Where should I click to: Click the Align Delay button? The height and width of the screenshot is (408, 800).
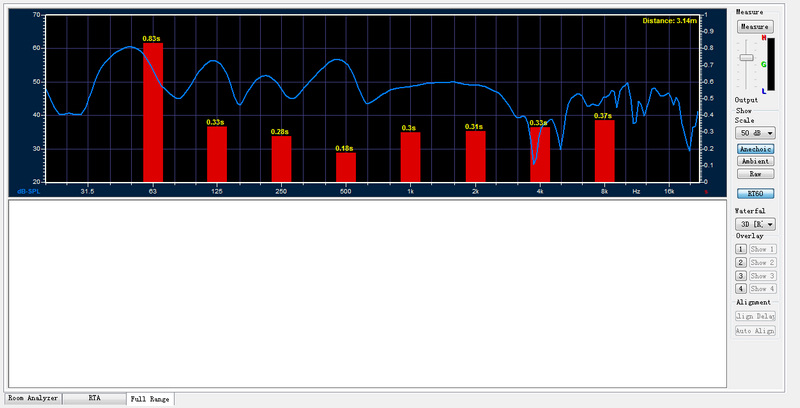pyautogui.click(x=755, y=316)
